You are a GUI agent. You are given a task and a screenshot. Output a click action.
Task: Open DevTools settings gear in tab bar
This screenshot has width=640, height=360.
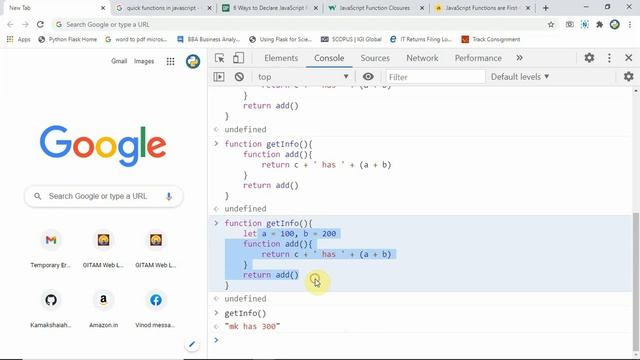[x=589, y=58]
